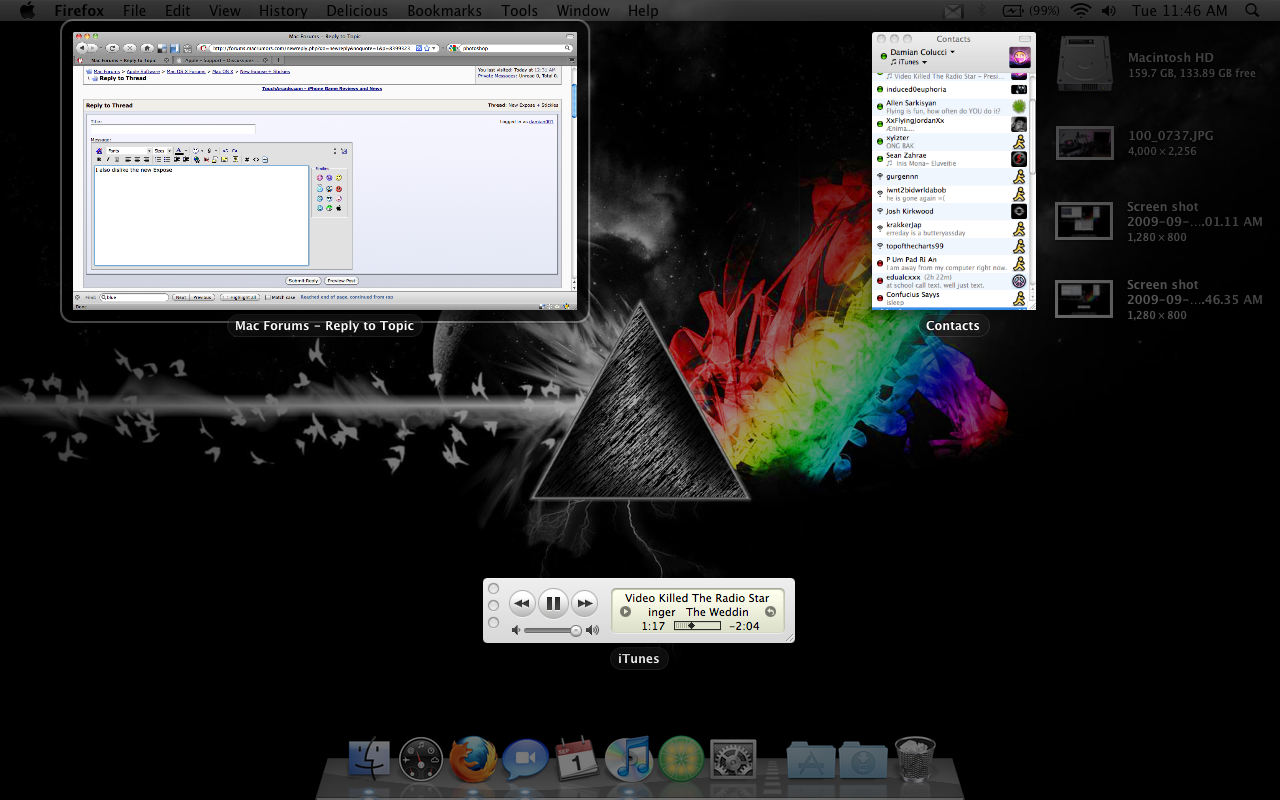Open the Bookmarks menu

[x=444, y=11]
